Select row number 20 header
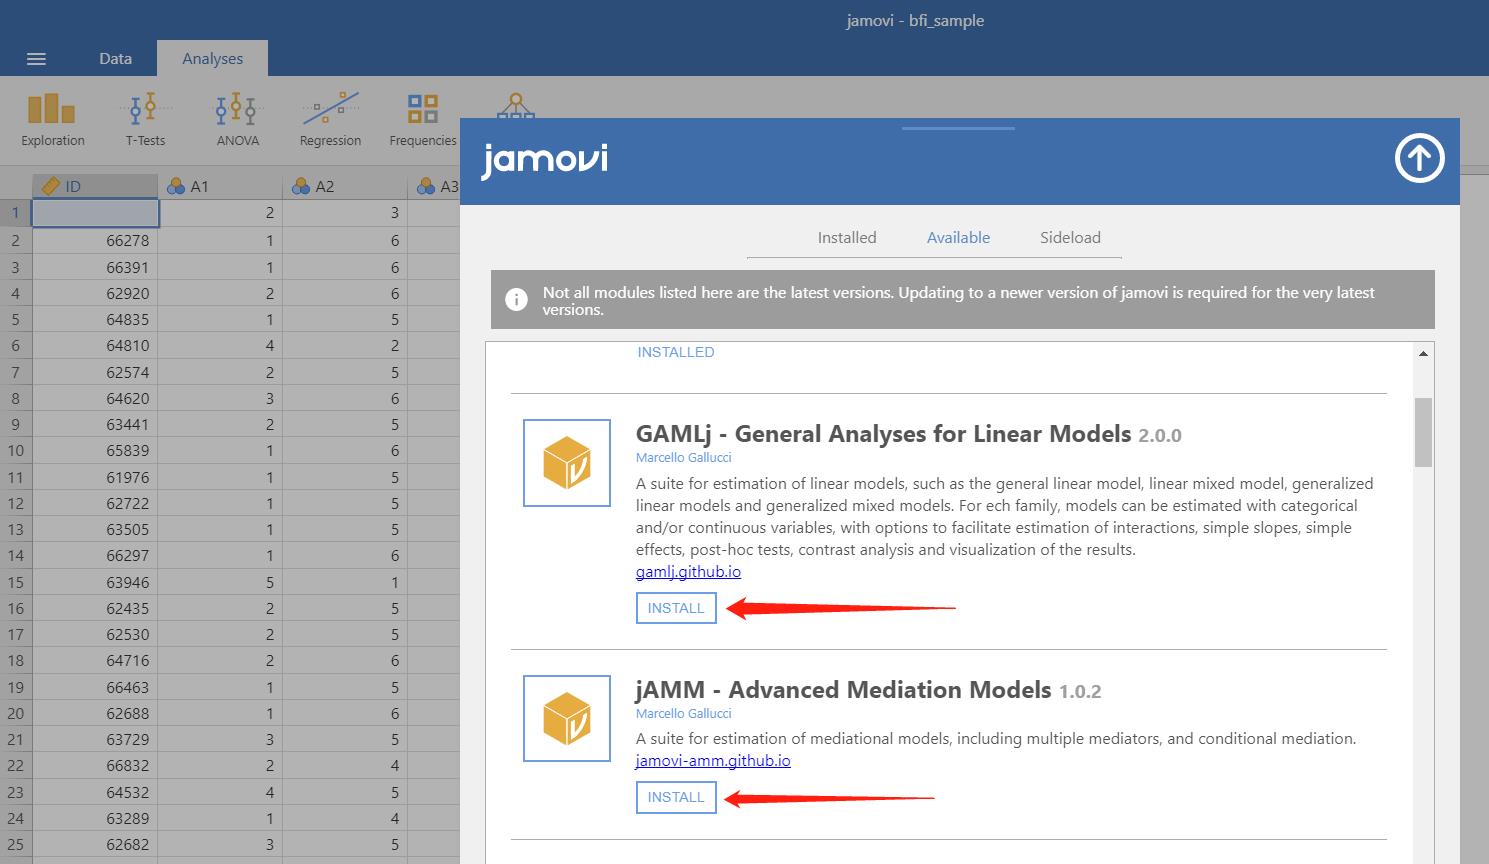 point(16,713)
